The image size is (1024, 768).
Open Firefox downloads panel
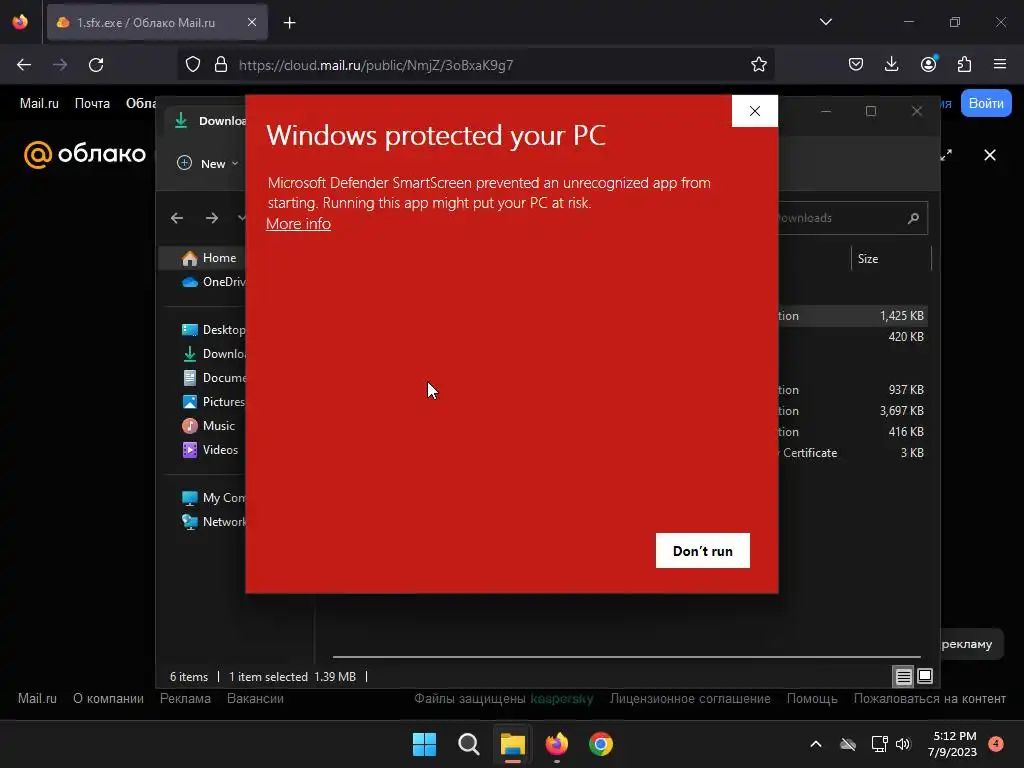(891, 65)
